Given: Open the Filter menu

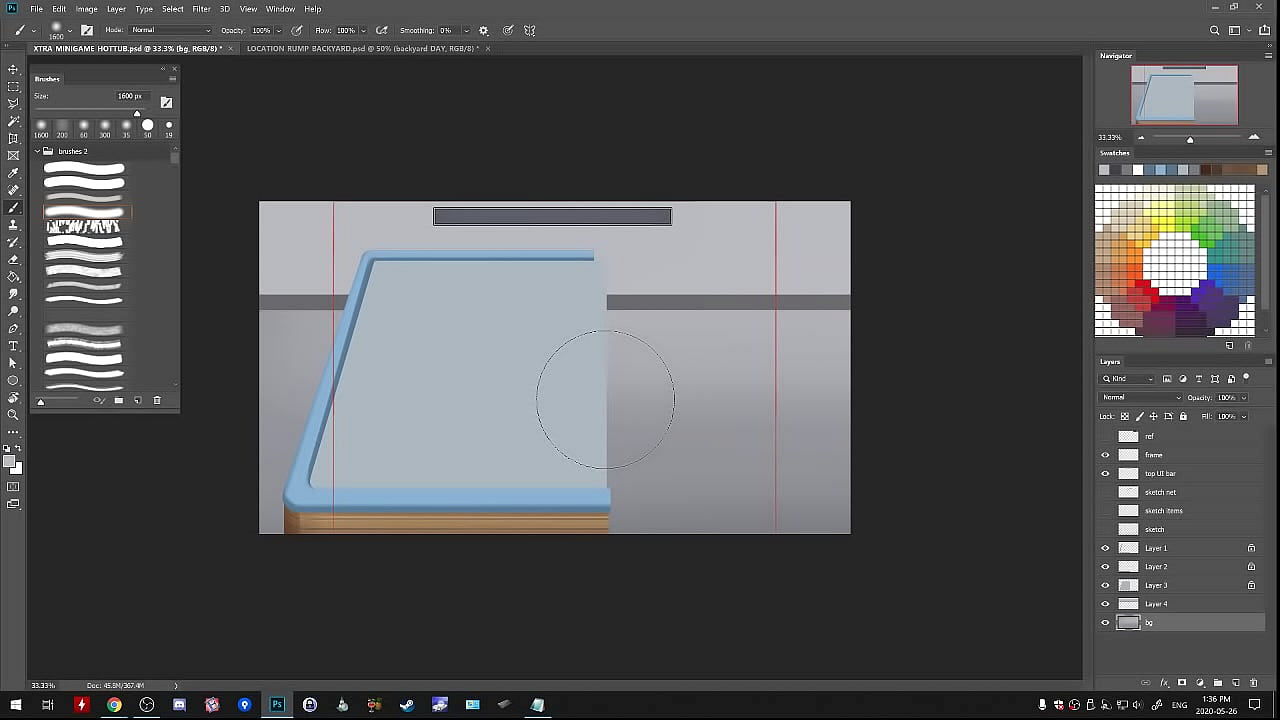Looking at the screenshot, I should (x=201, y=9).
